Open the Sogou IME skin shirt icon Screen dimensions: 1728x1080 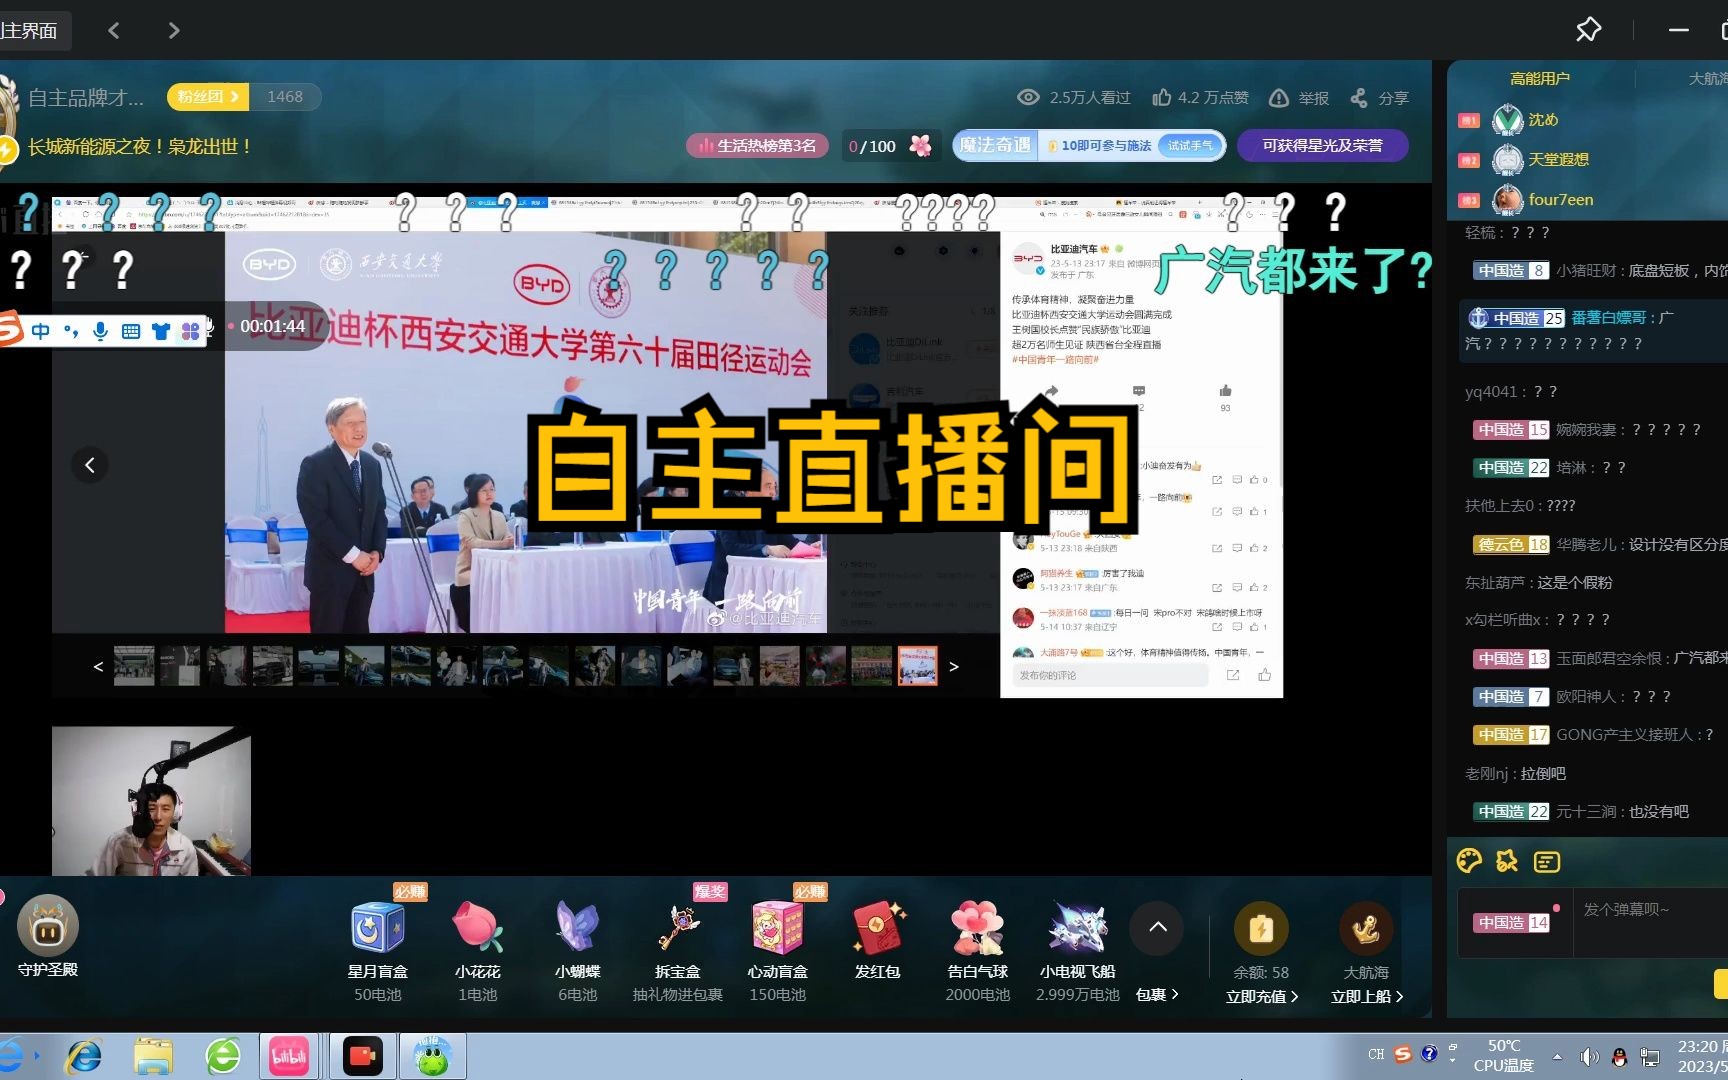pyautogui.click(x=161, y=331)
